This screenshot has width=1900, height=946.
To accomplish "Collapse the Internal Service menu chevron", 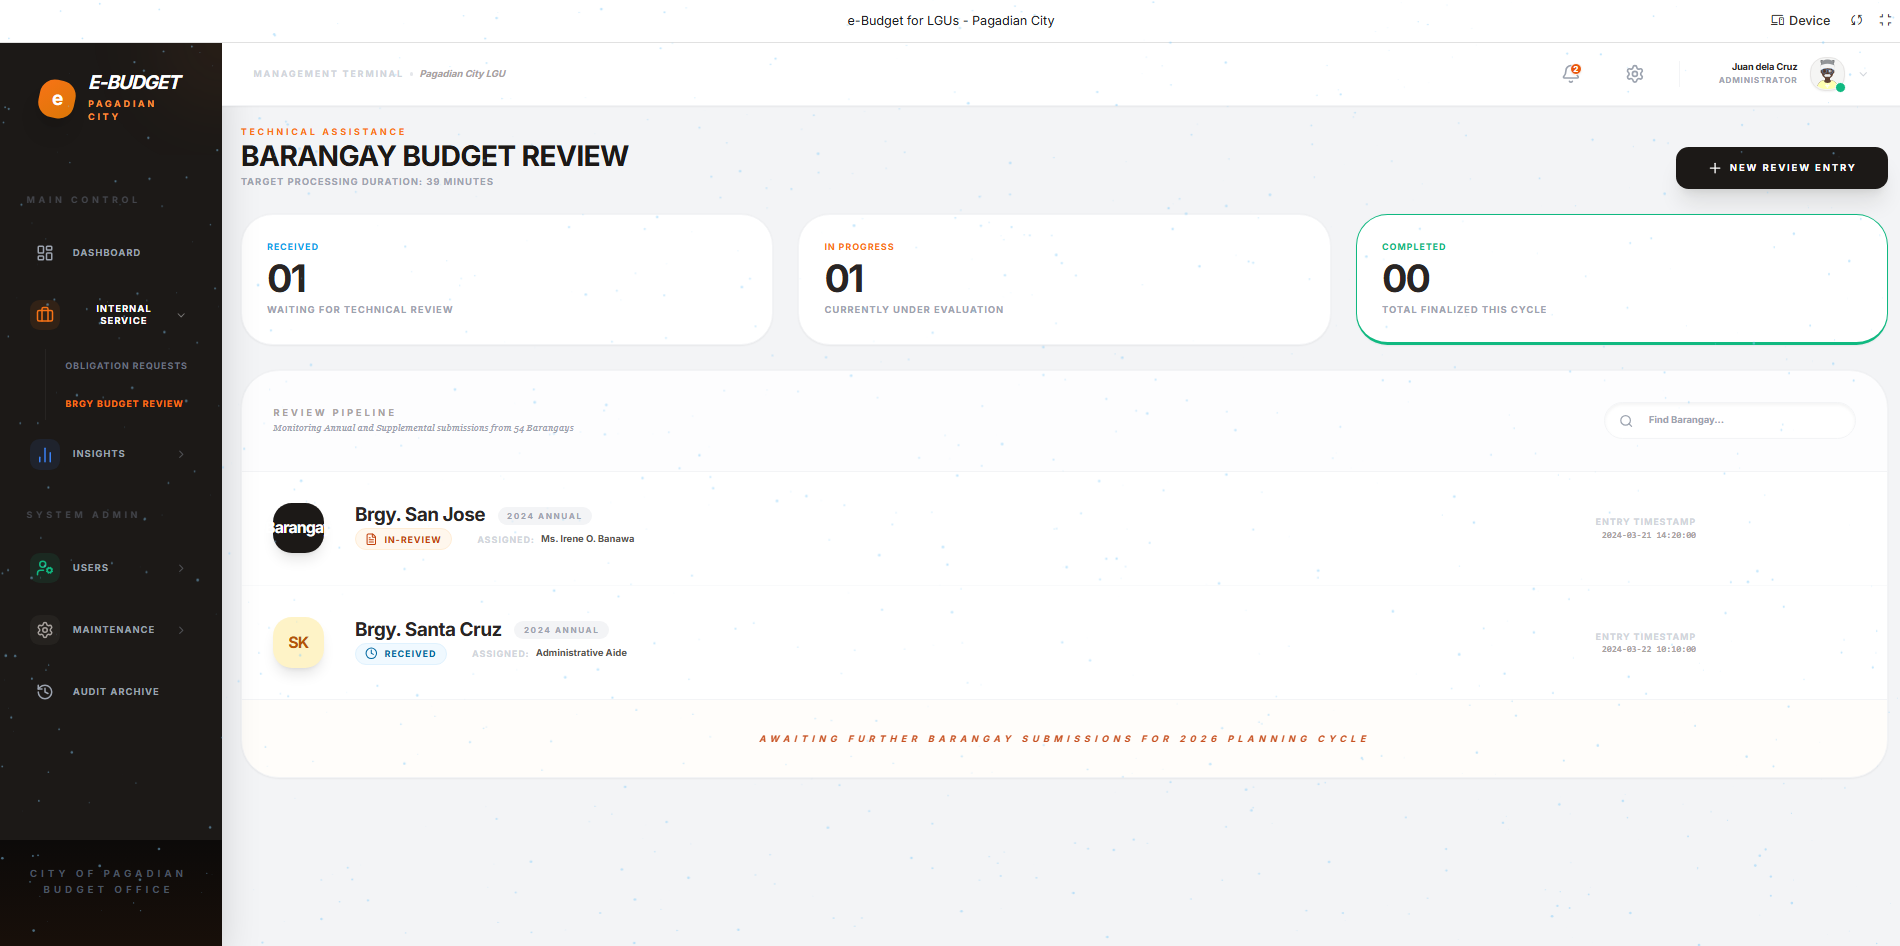I will pyautogui.click(x=181, y=315).
